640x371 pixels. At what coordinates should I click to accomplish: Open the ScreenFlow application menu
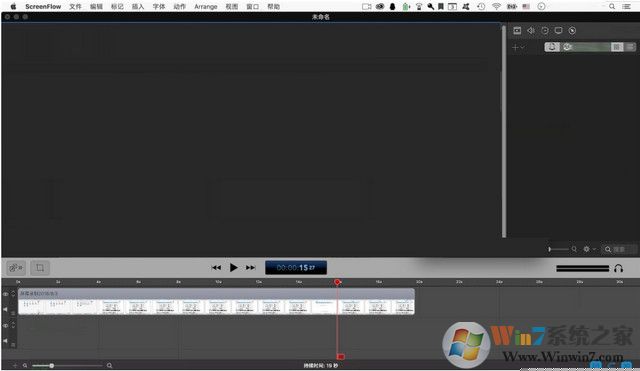[x=43, y=7]
